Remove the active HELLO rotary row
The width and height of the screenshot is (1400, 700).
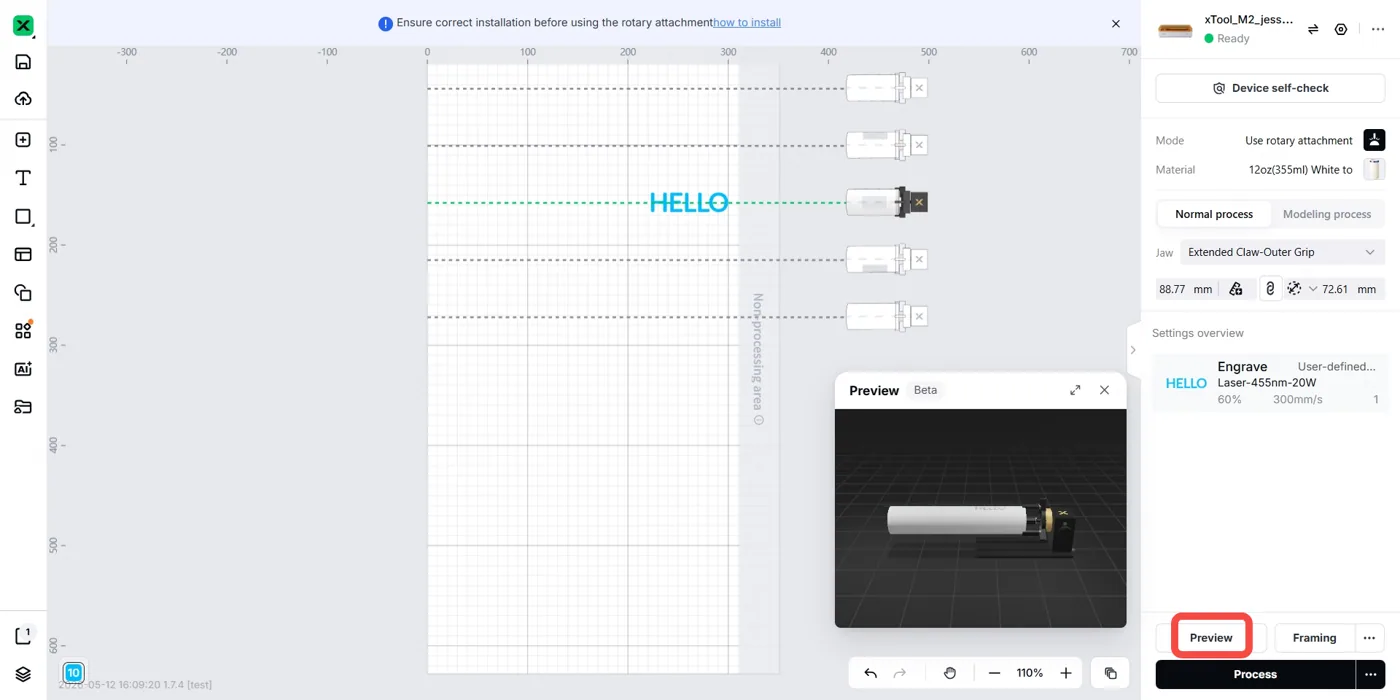point(919,202)
